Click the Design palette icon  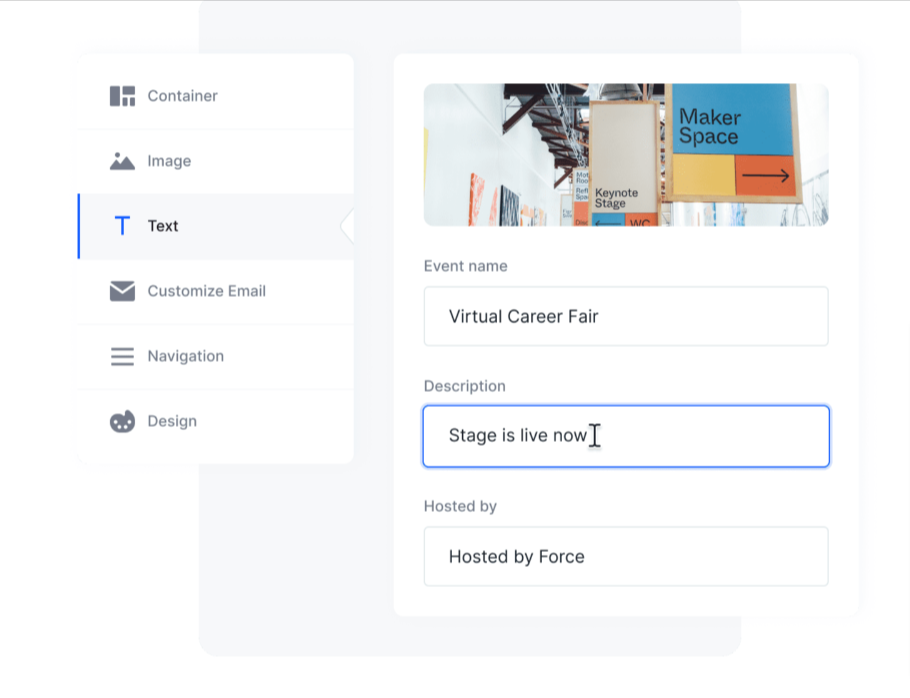pos(122,421)
